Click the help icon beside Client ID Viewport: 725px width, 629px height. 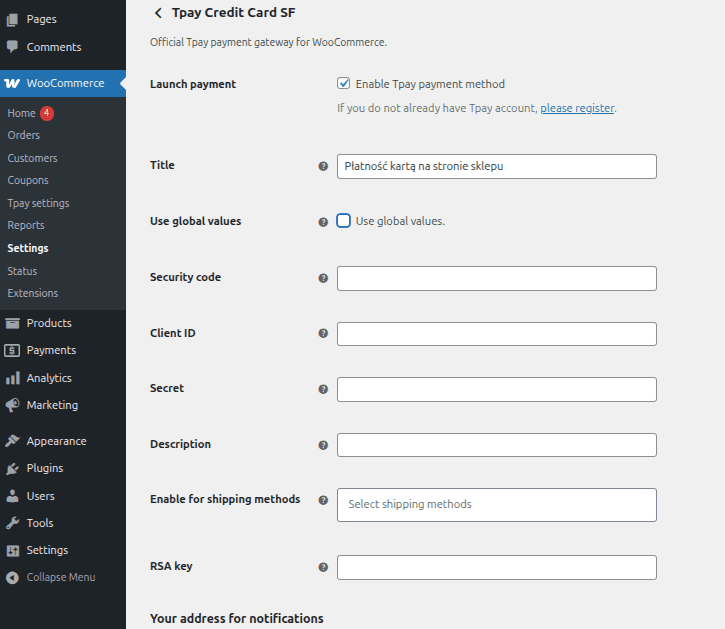coord(323,334)
